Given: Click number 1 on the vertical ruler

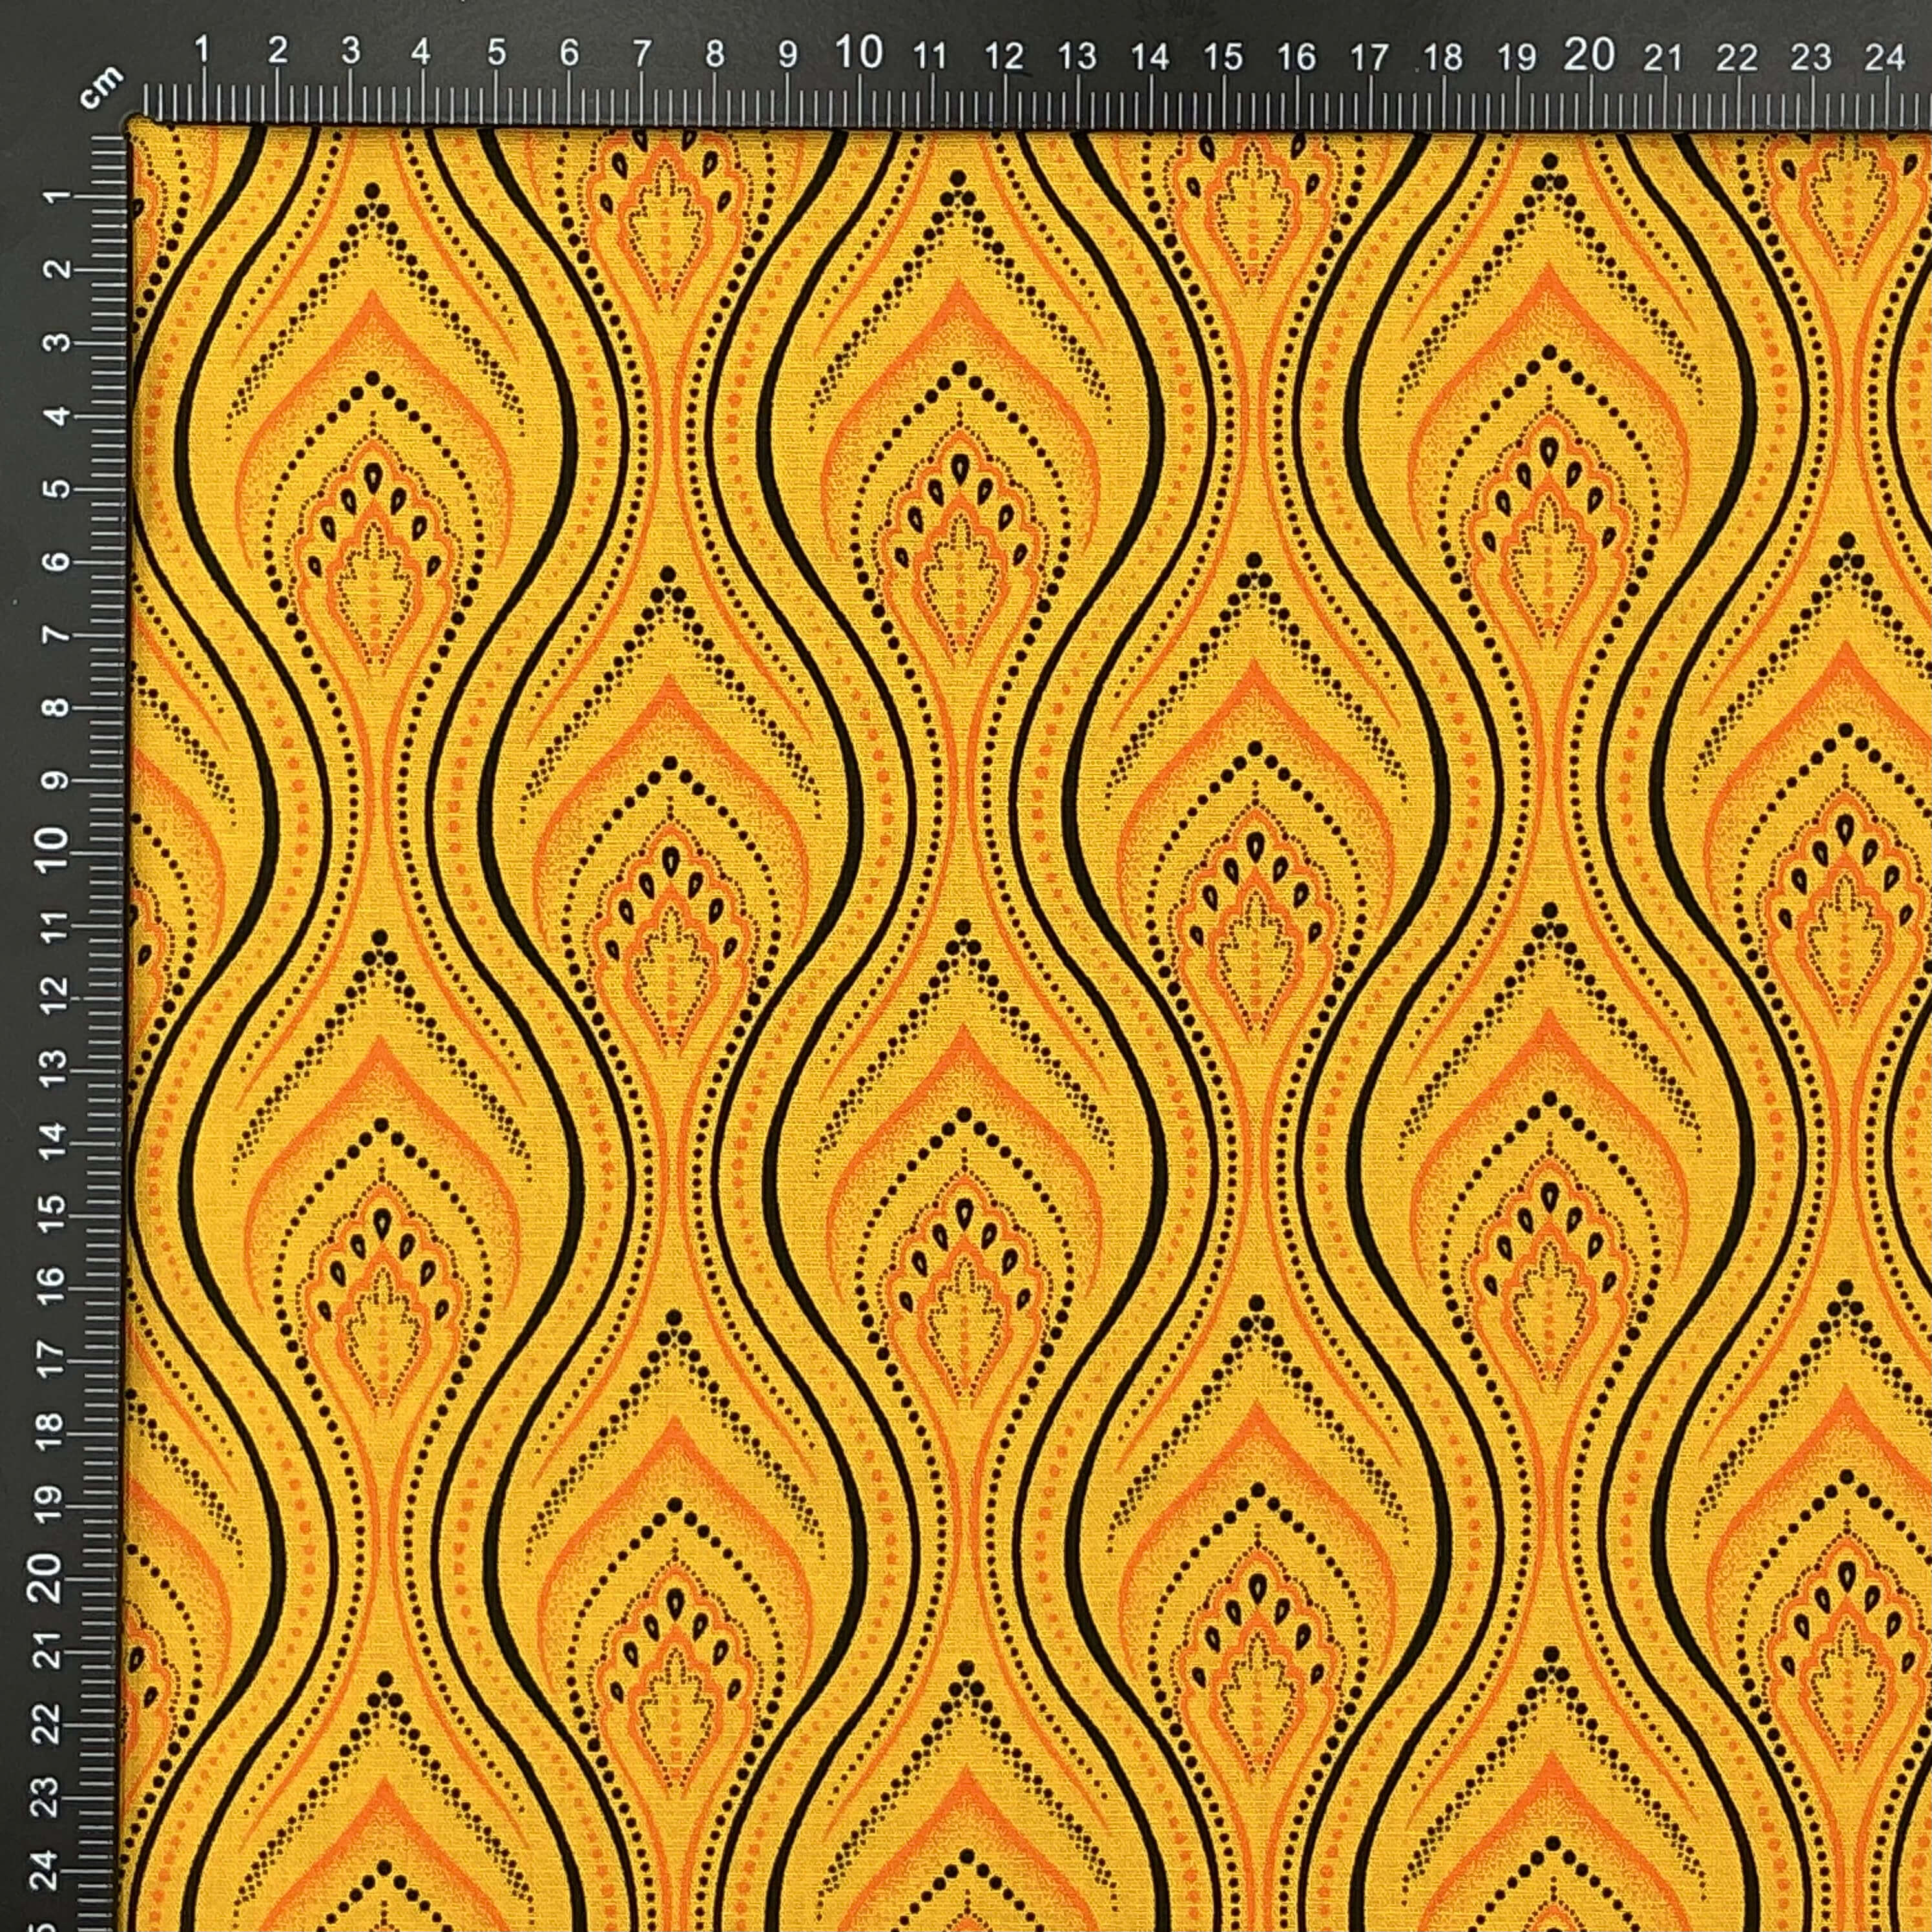Looking at the screenshot, I should coord(59,194).
